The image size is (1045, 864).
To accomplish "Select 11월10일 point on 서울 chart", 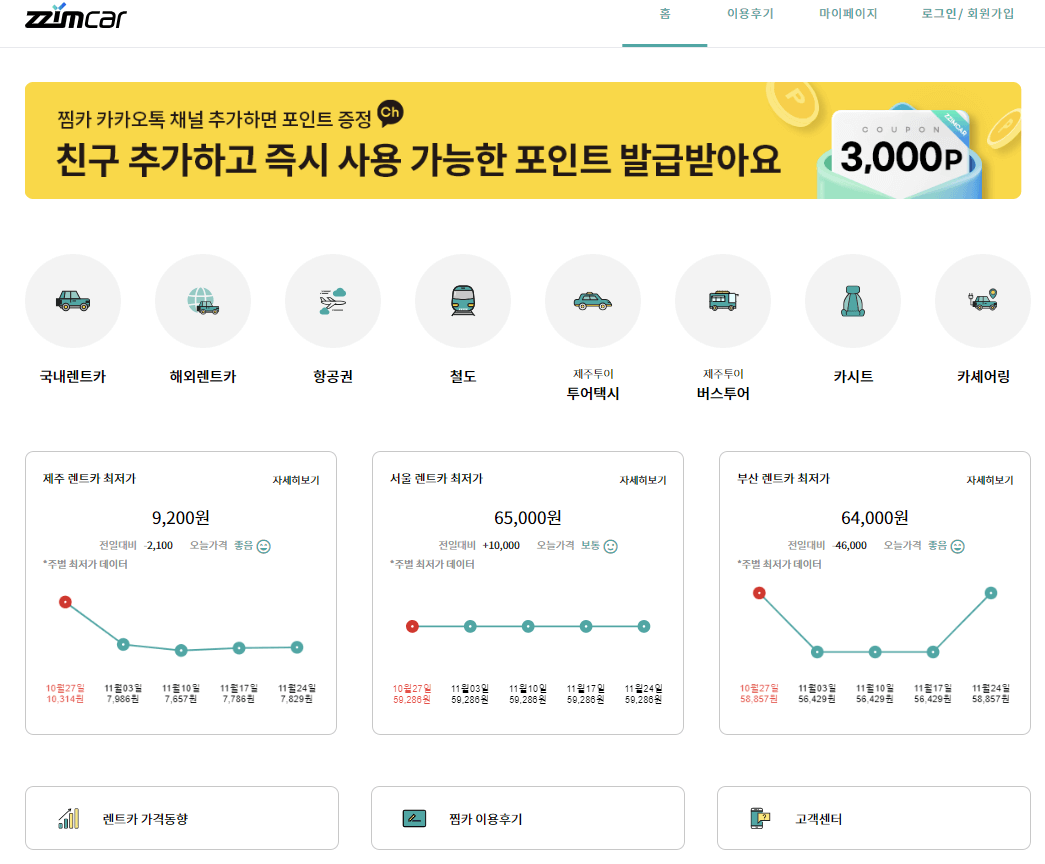I will point(528,626).
